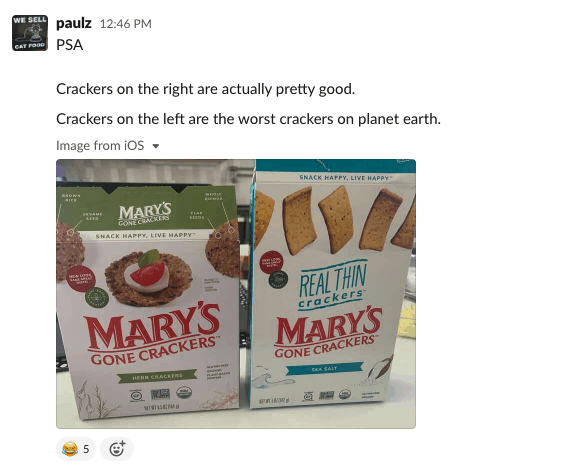Open the crackers photo attachment
The image size is (565, 469).
[x=236, y=294]
